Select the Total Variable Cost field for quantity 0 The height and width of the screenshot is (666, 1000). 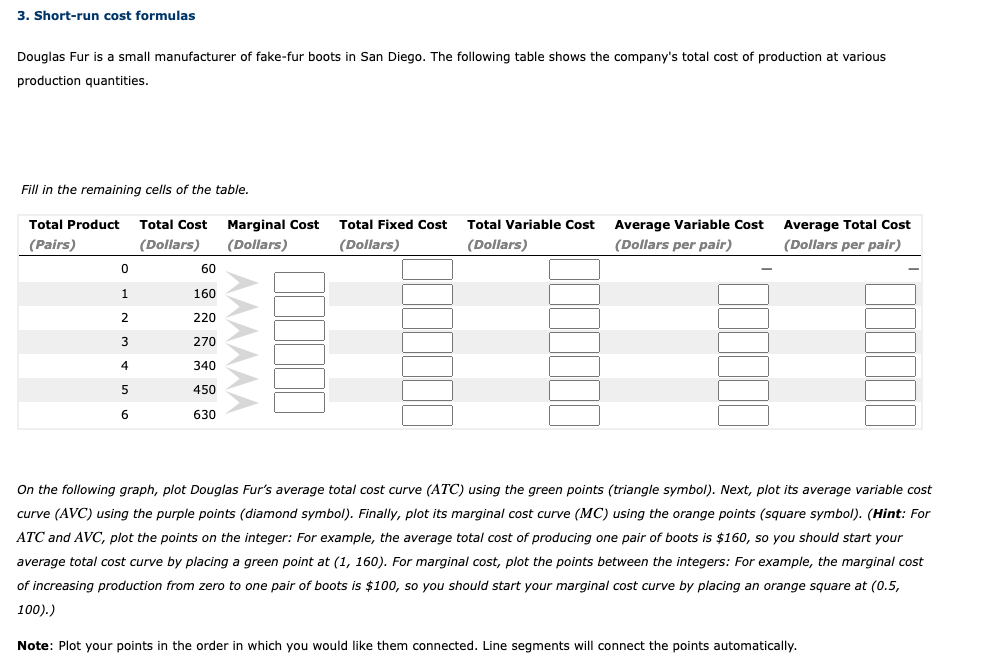[x=574, y=268]
